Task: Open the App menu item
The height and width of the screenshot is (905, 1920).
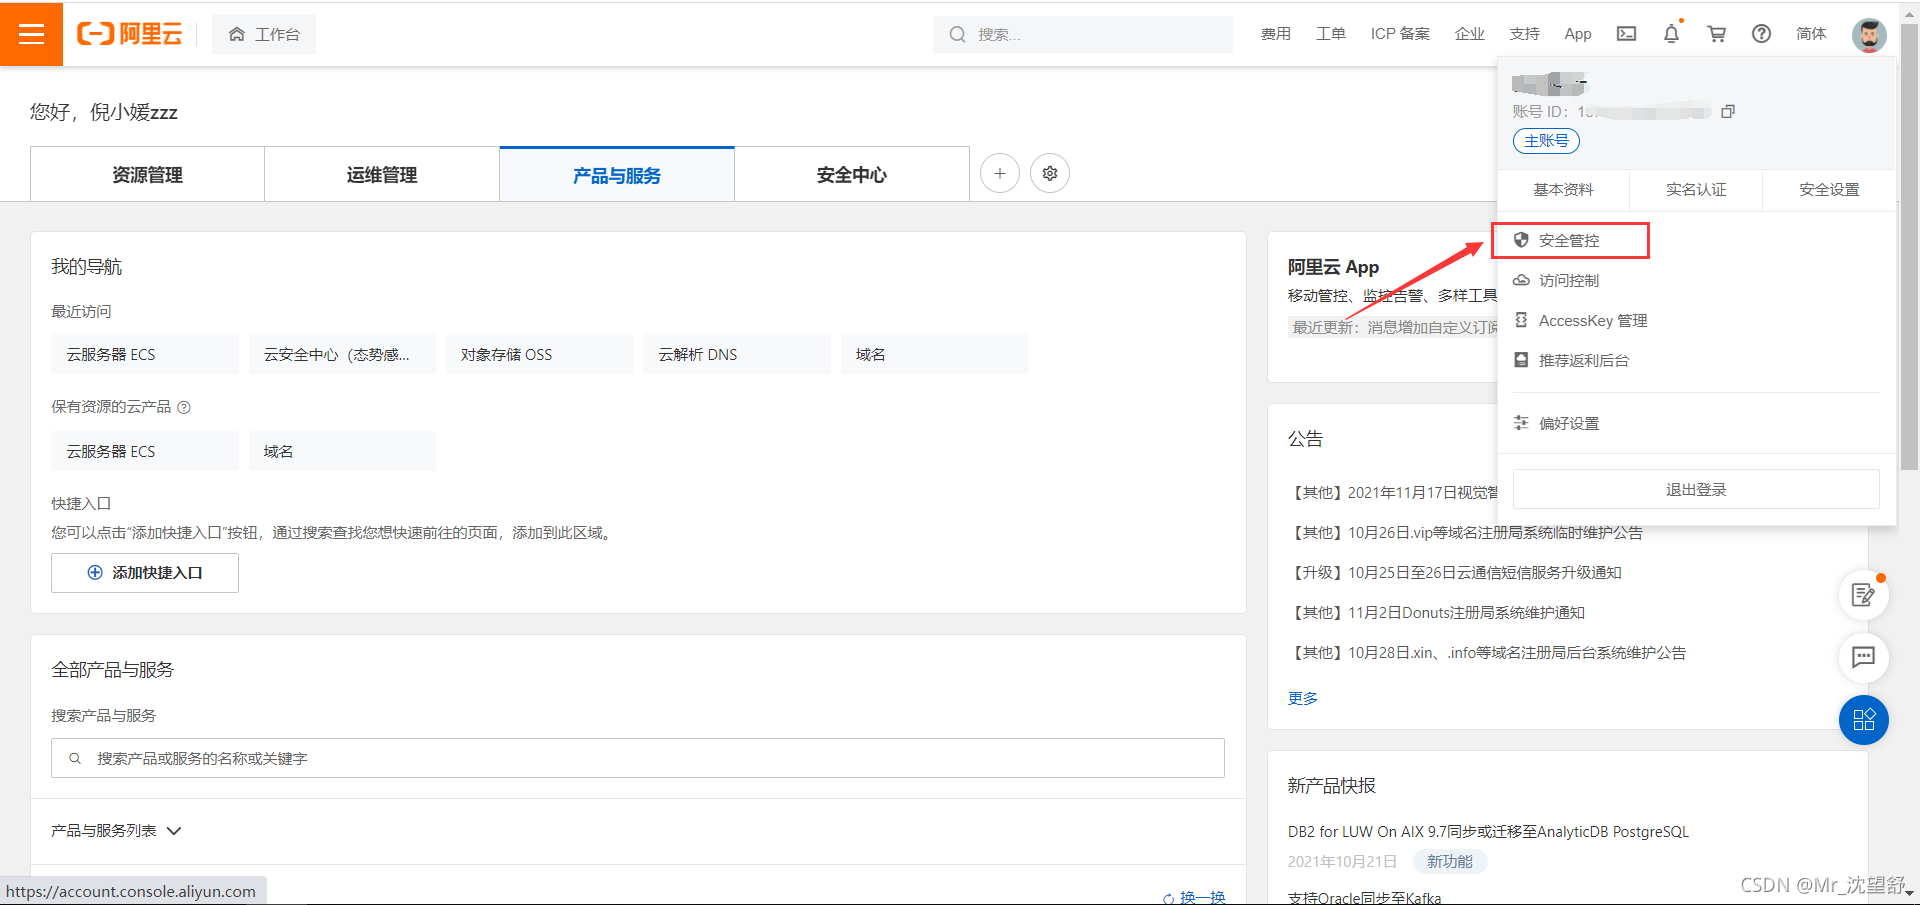Action: [x=1578, y=34]
